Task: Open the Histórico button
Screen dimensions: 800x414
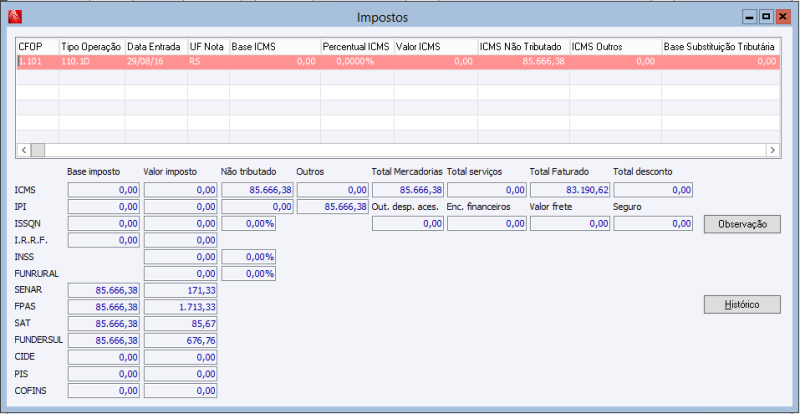Action: click(742, 304)
